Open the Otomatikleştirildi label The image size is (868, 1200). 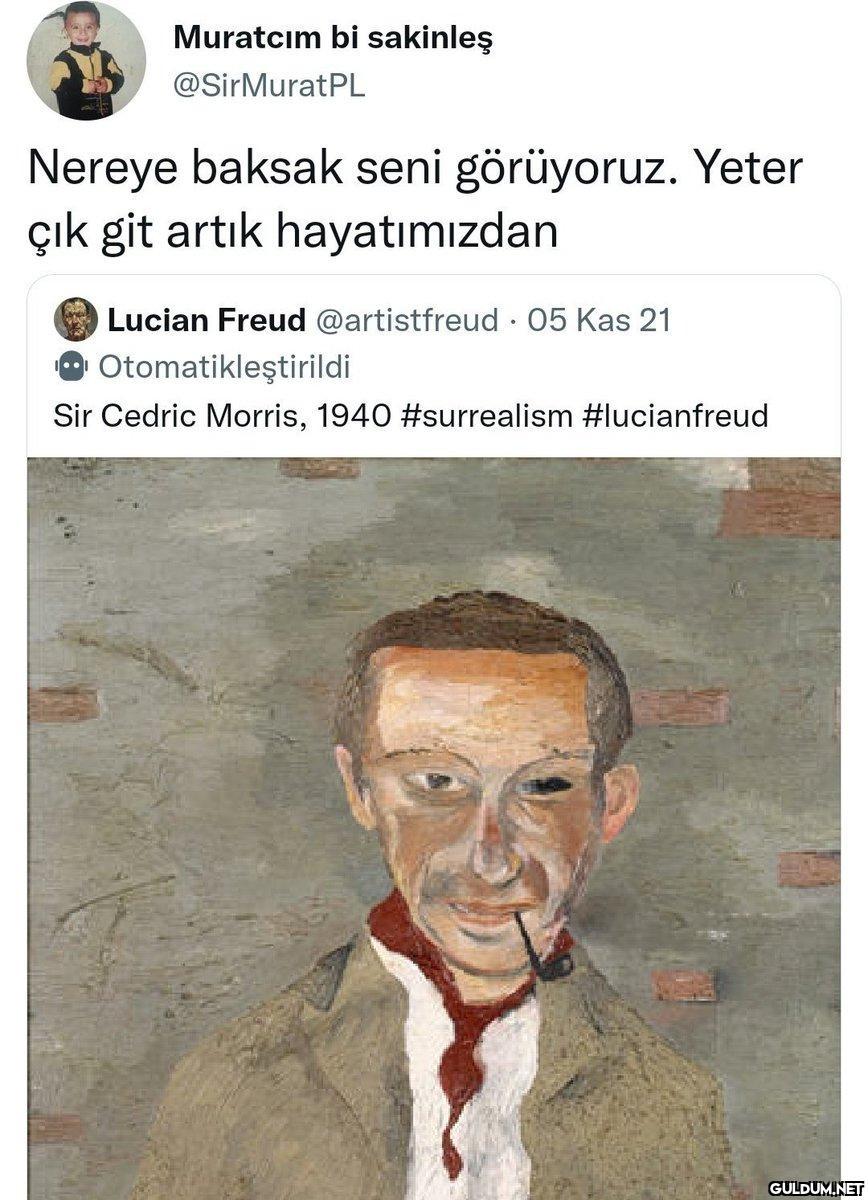coord(224,367)
